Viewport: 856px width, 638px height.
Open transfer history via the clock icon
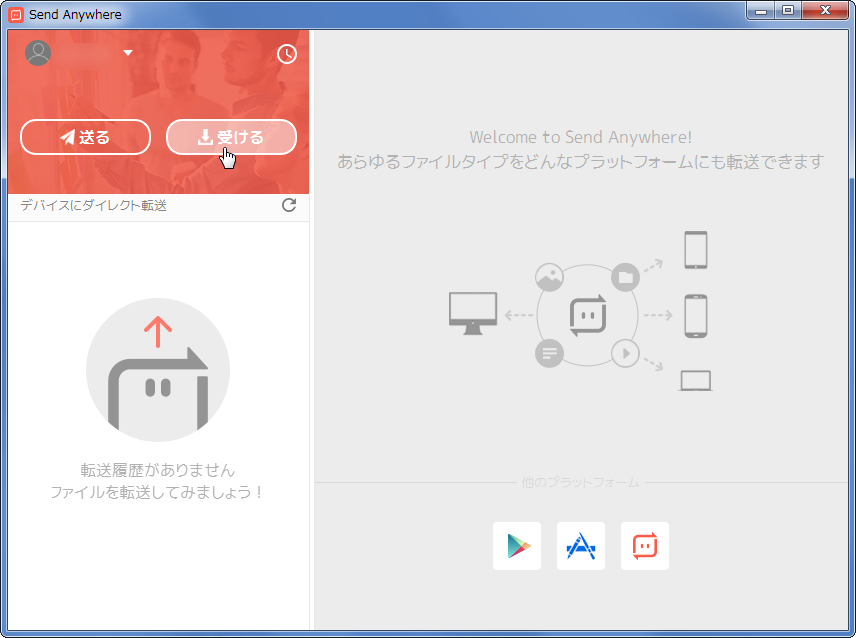click(287, 54)
